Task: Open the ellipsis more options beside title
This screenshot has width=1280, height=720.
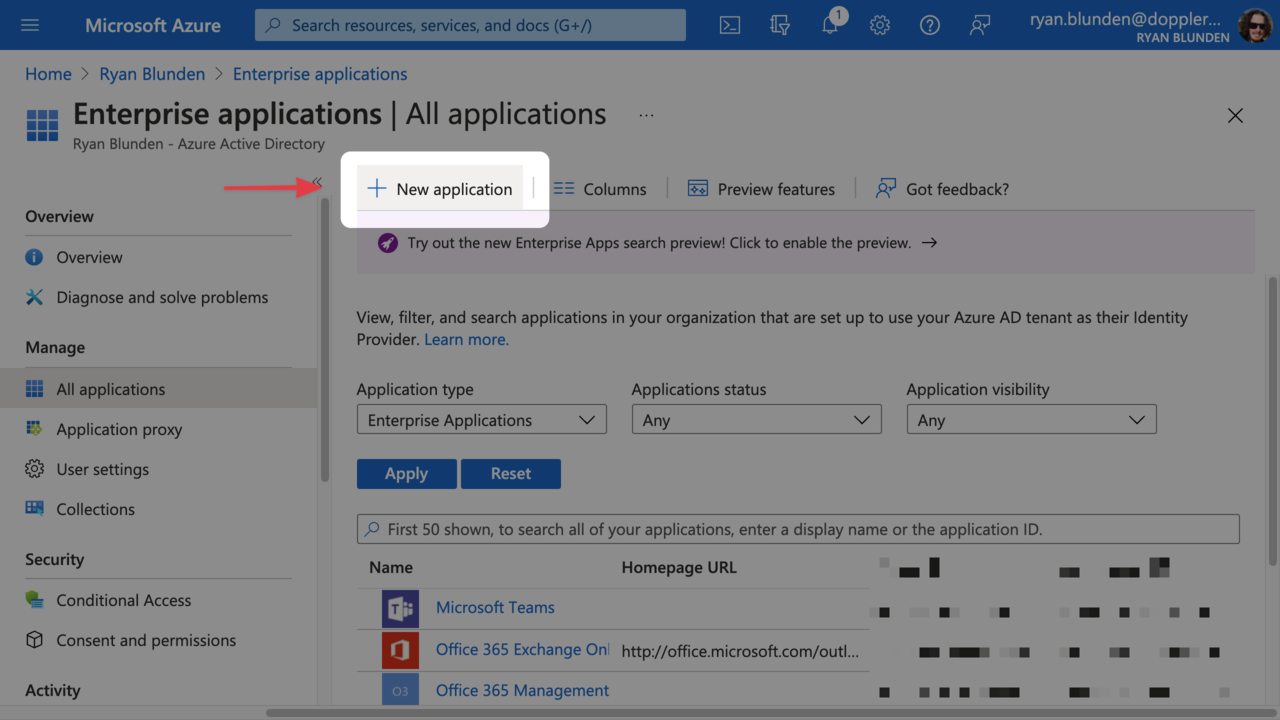Action: (646, 115)
